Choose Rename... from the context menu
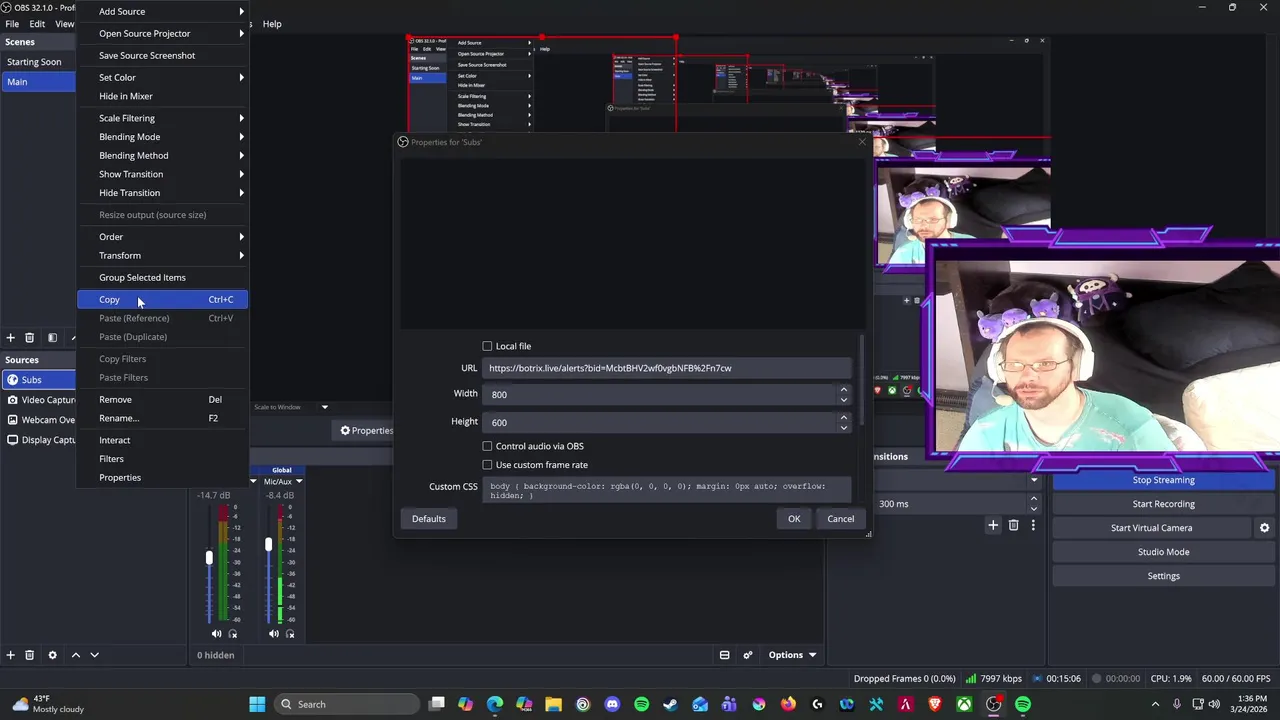Screen dimensions: 1280x720 click(x=162, y=418)
